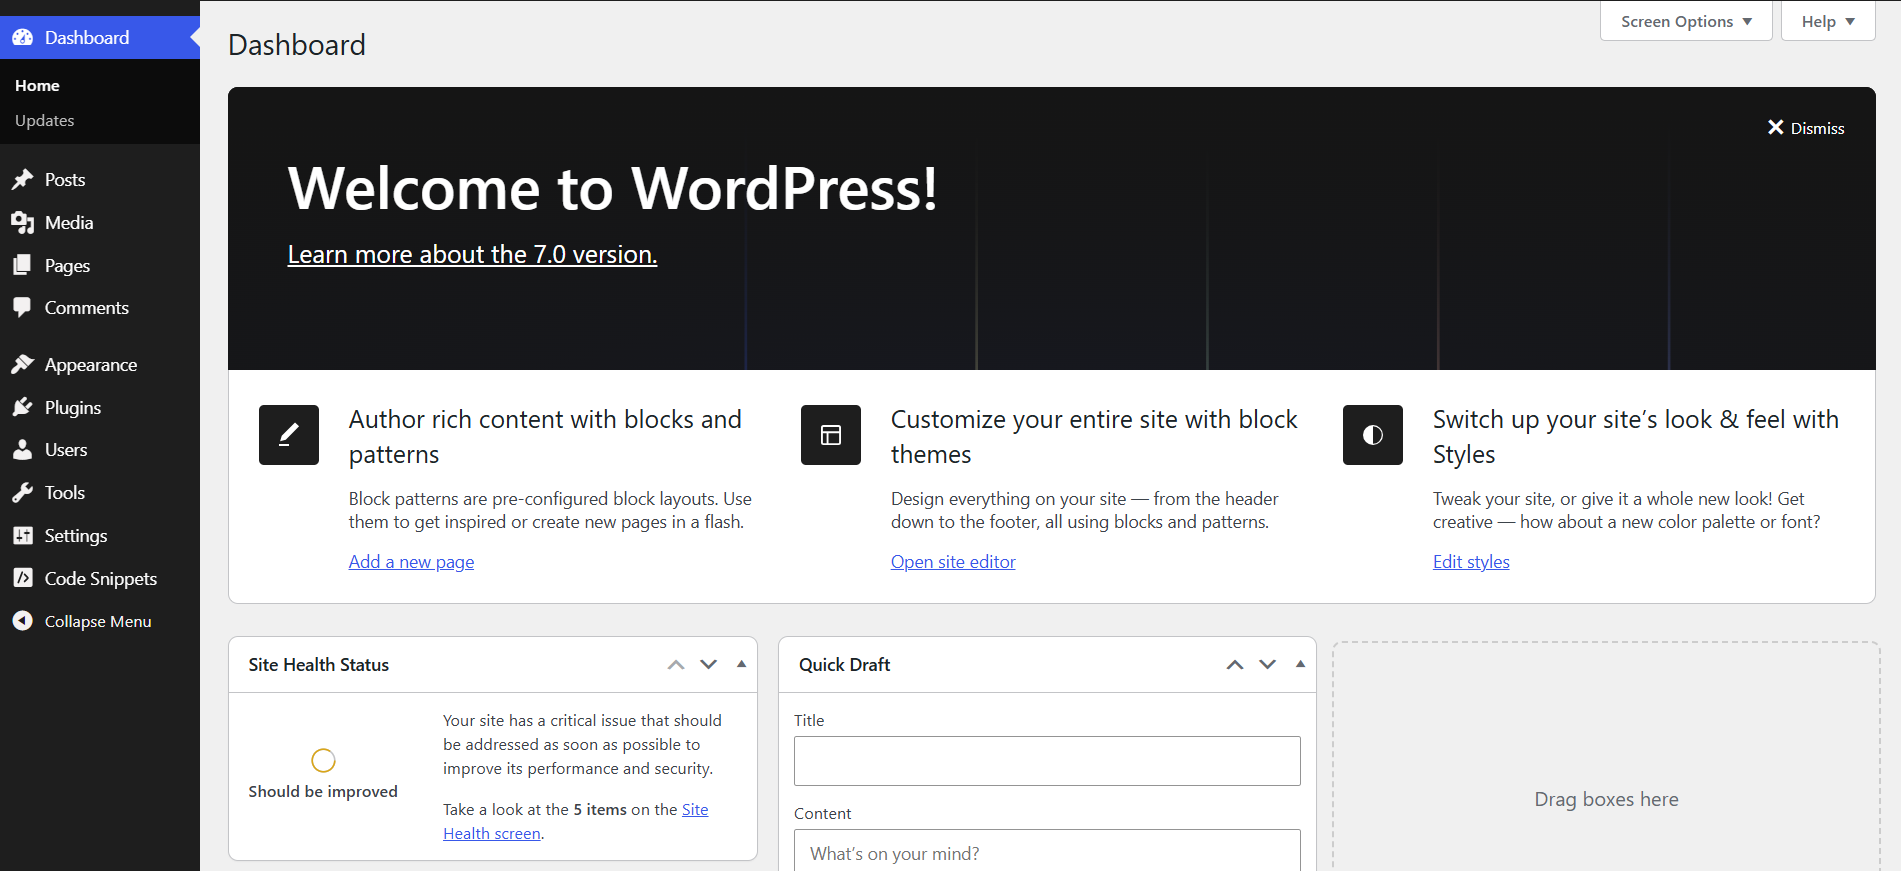Screen dimensions: 1901x871
Task: Open the Help dropdown tab
Action: pyautogui.click(x=1828, y=21)
